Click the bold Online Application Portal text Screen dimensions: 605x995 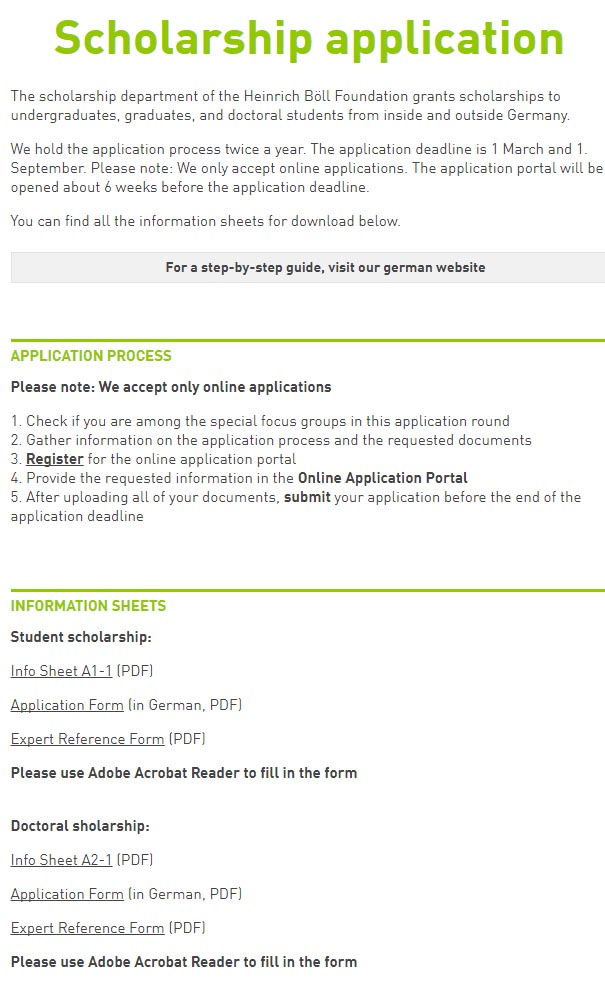[383, 478]
